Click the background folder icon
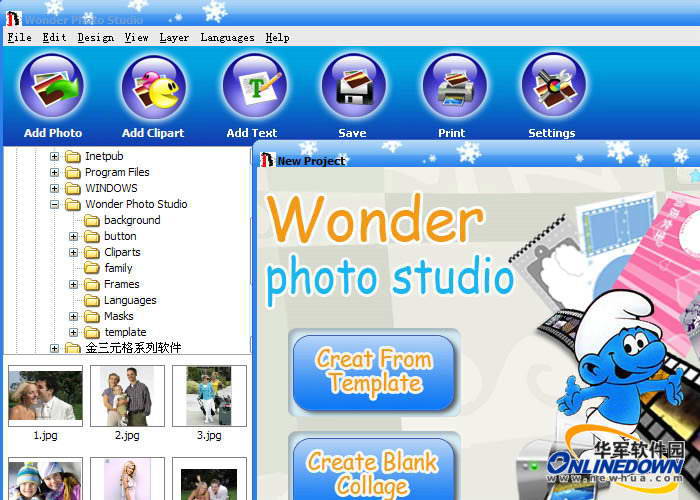 point(92,221)
